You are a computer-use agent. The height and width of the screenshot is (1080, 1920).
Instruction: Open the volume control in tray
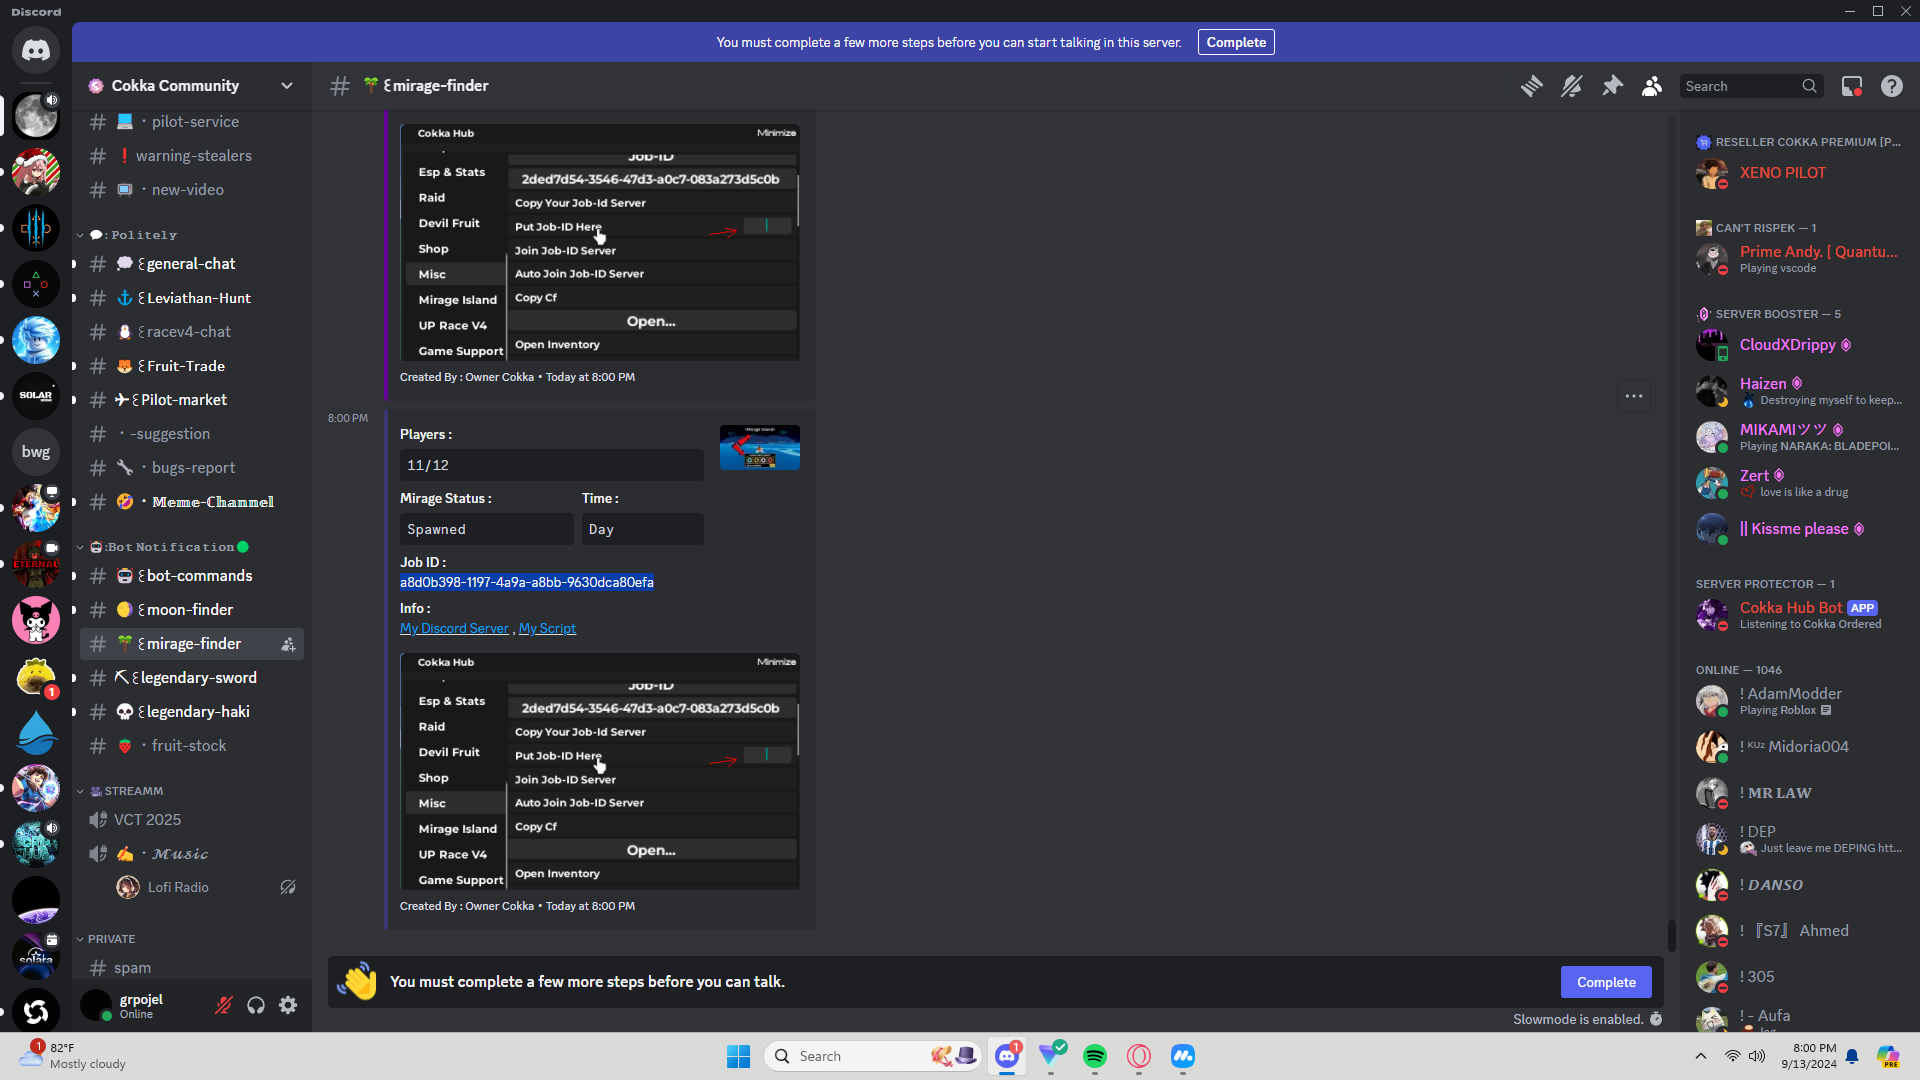click(1757, 1056)
